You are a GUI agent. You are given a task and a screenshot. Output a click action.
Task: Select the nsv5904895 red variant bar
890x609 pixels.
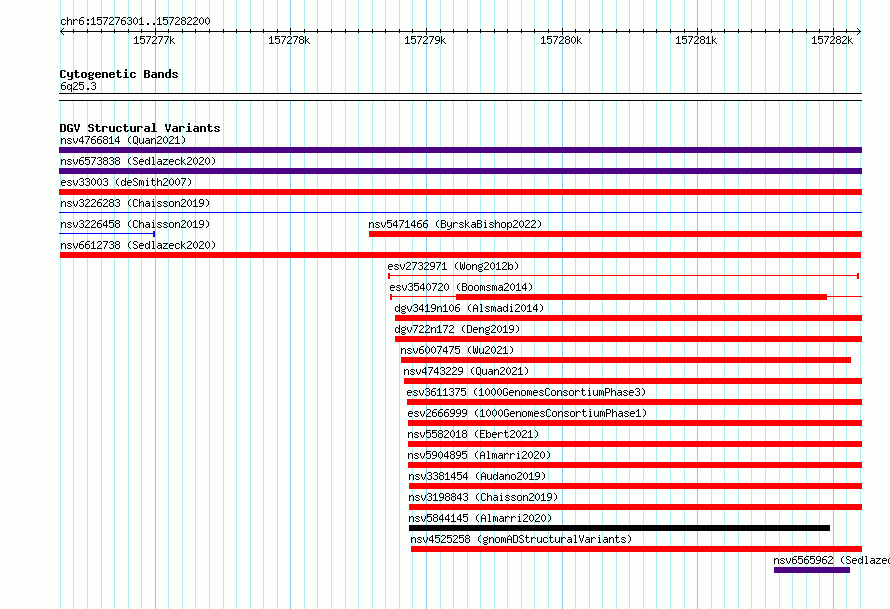[x=635, y=465]
